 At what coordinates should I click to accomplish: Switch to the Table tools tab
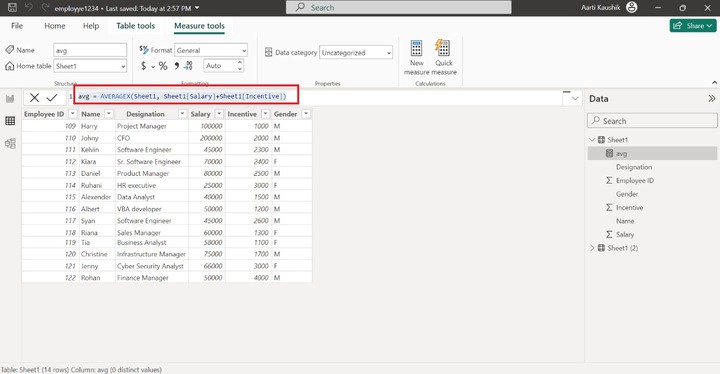[x=135, y=26]
